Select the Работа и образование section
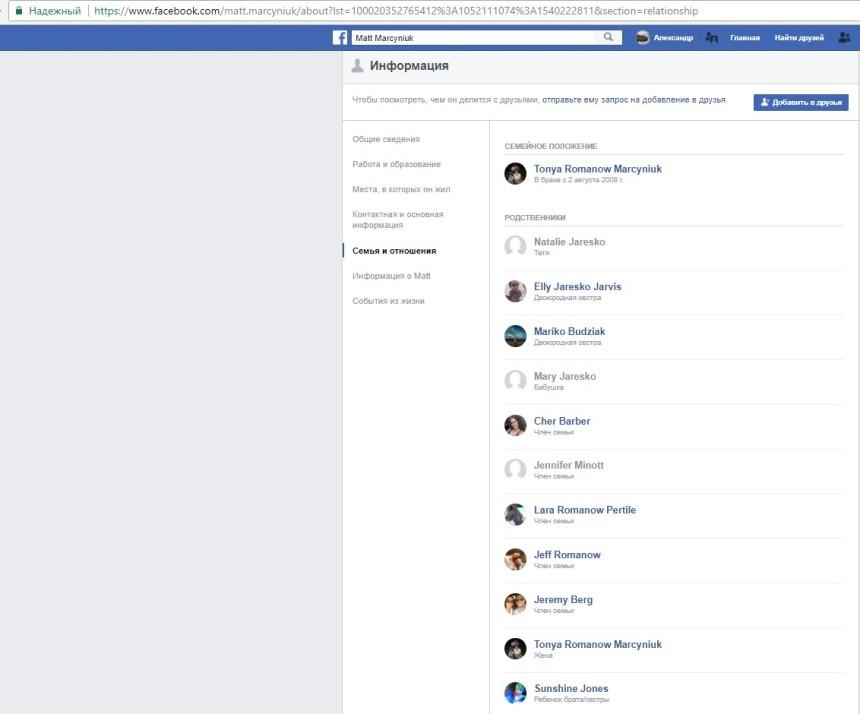860x714 pixels. pos(396,164)
